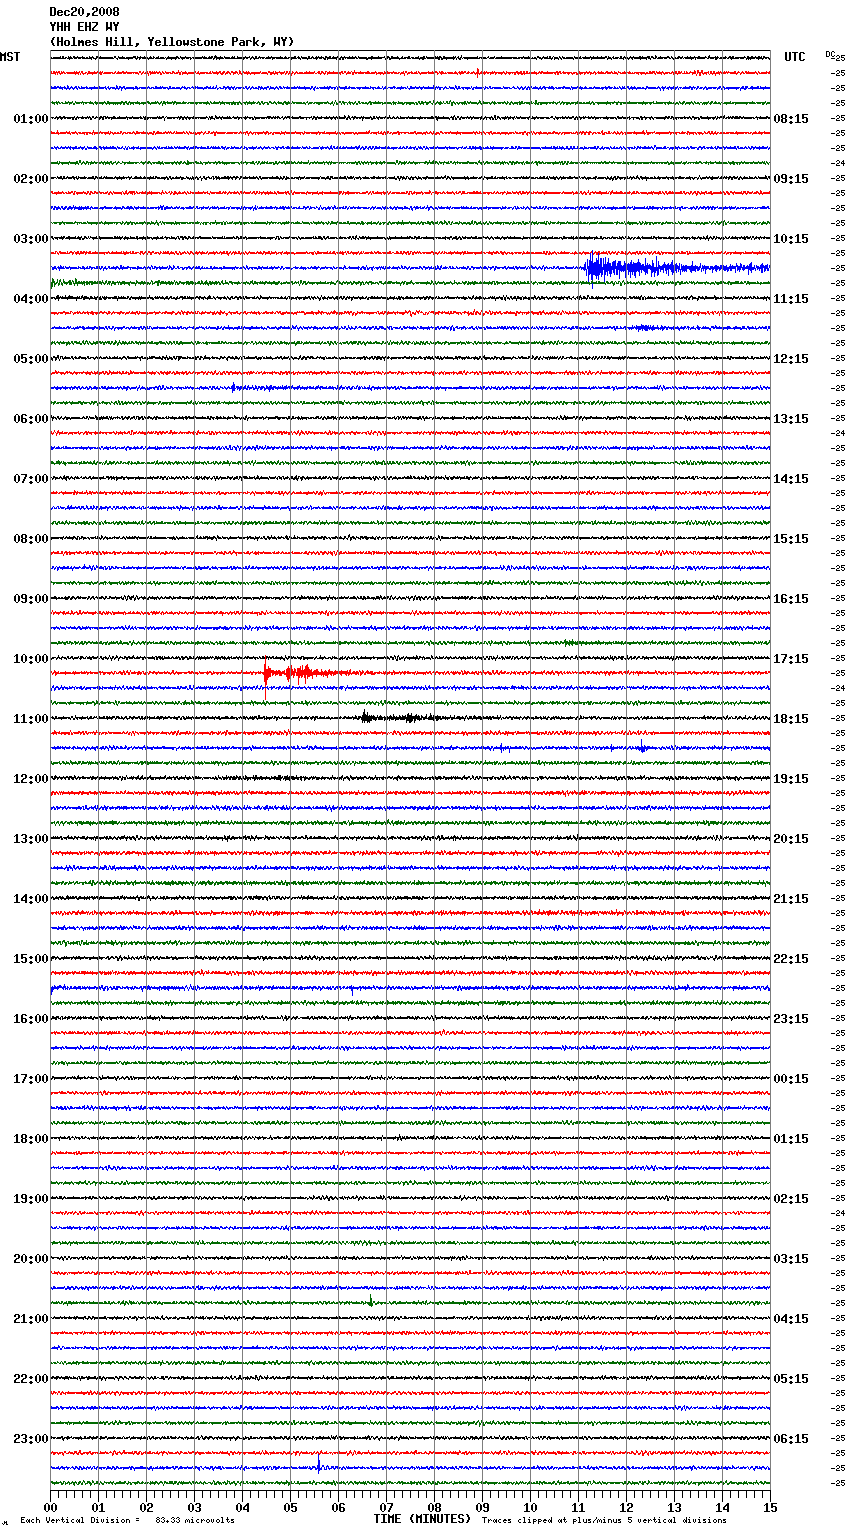850x1534 pixels.
Task: Select the 12:15 UTC time label
Action: pos(791,359)
